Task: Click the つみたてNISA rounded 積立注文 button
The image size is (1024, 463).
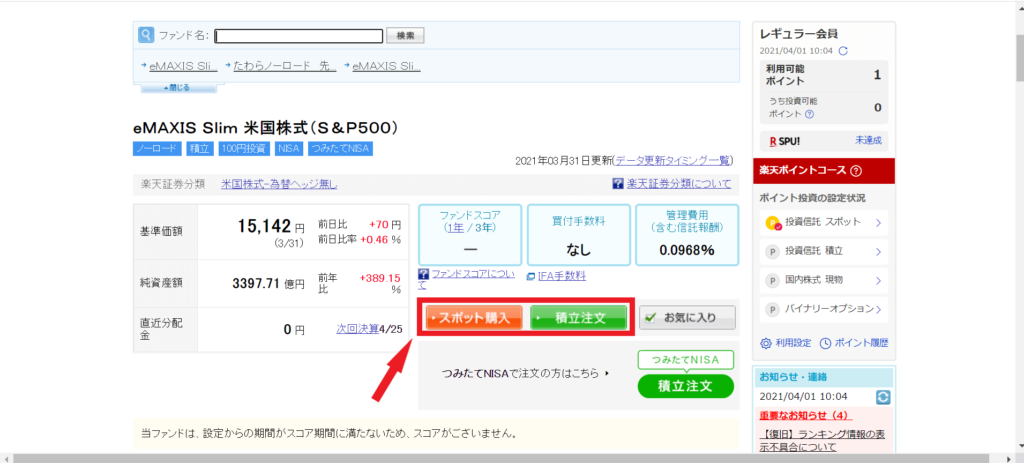Action: pos(686,387)
